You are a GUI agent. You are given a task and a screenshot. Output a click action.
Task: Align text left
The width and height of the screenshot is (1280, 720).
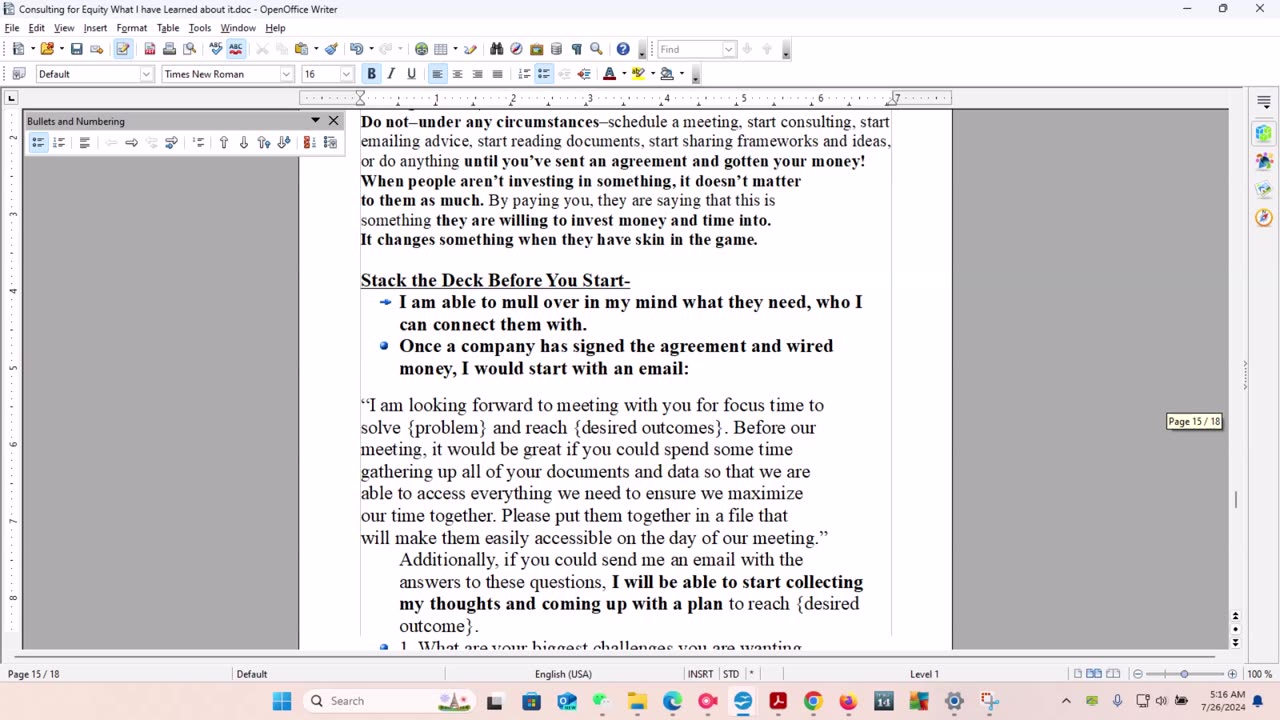click(x=437, y=74)
